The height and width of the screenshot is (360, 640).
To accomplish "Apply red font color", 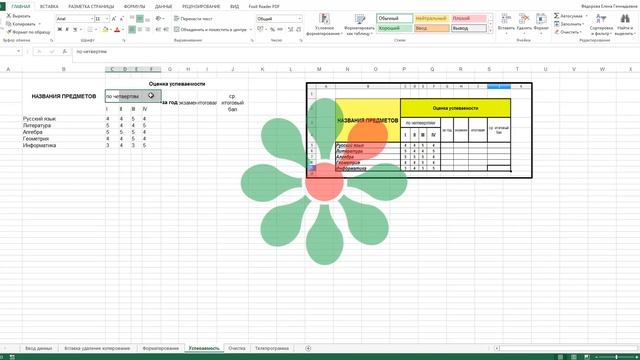I will (117, 29).
